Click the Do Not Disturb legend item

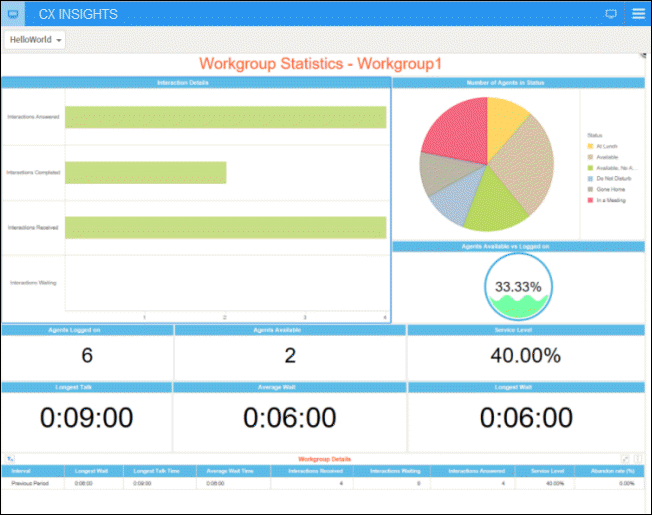pos(610,178)
